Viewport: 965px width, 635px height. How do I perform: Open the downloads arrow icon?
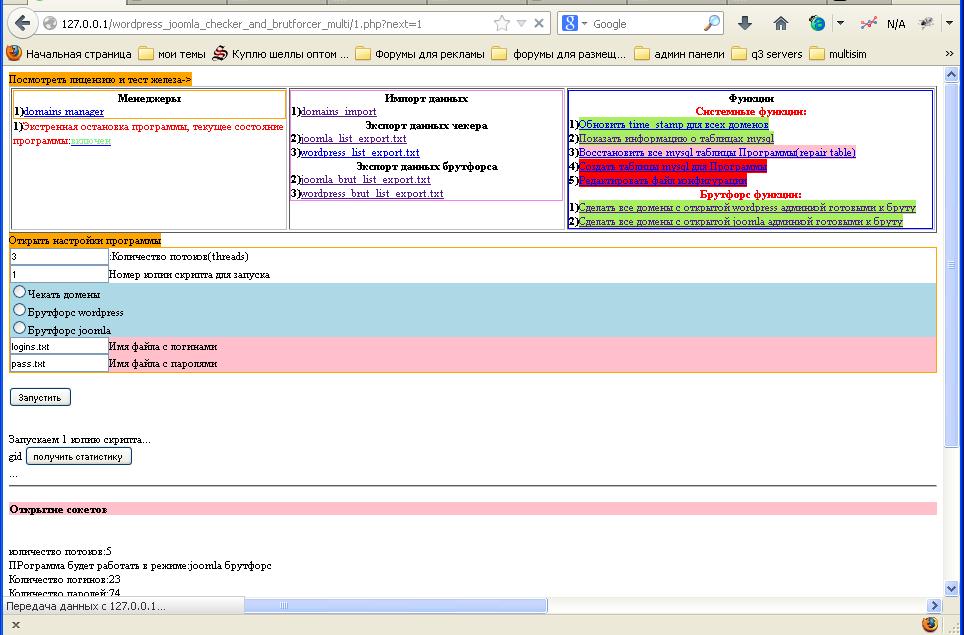coord(744,23)
